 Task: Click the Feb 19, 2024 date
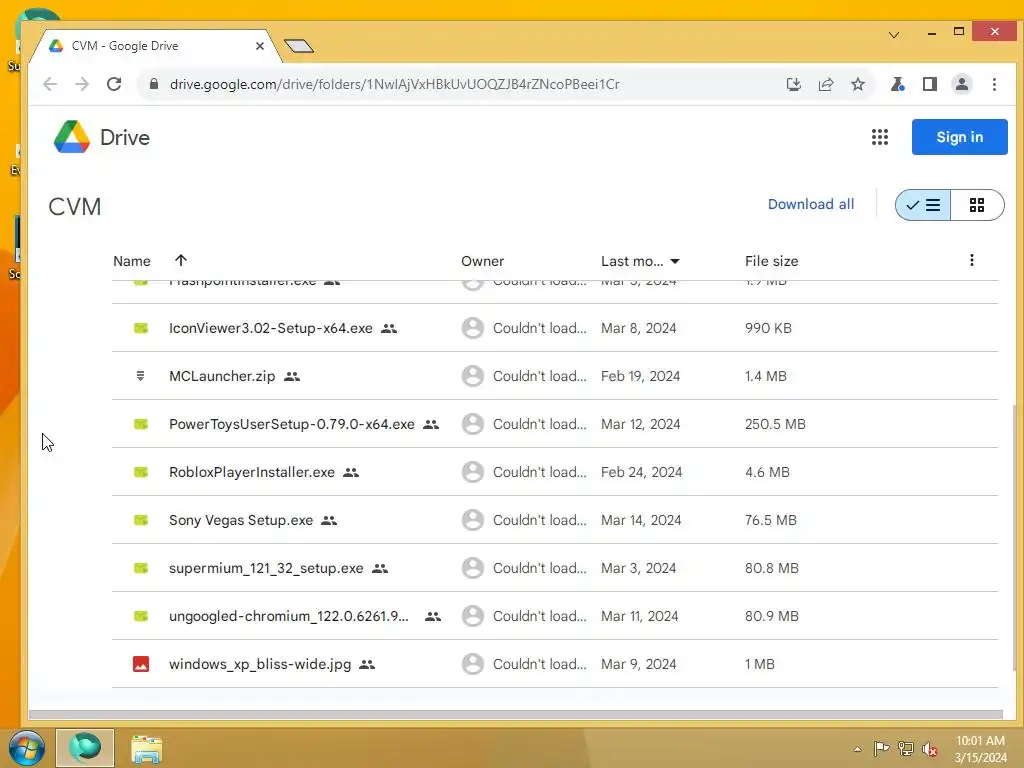(x=641, y=376)
